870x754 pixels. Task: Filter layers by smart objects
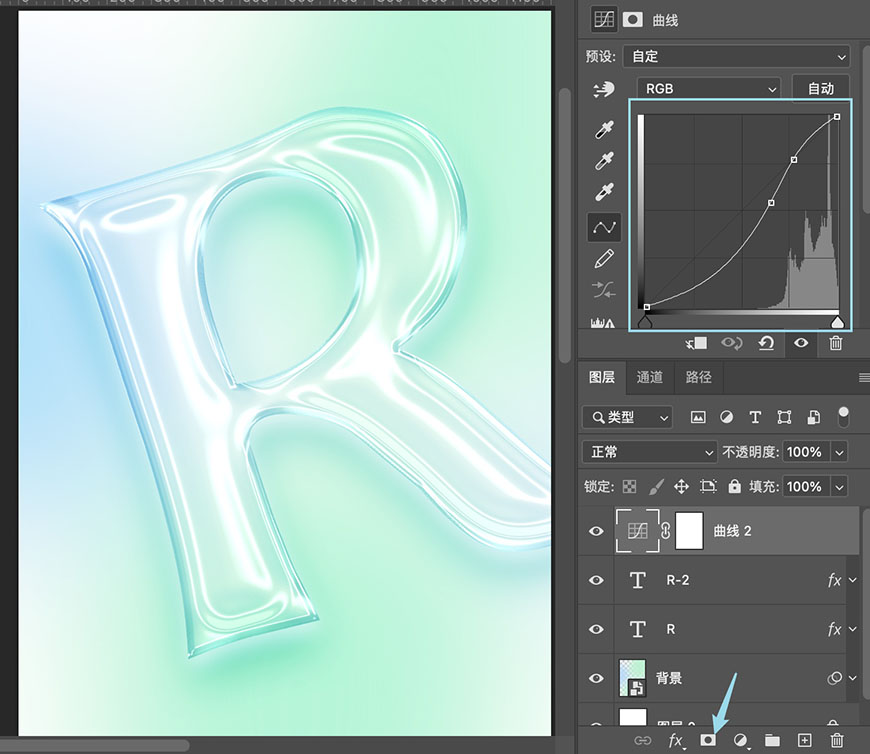click(813, 417)
